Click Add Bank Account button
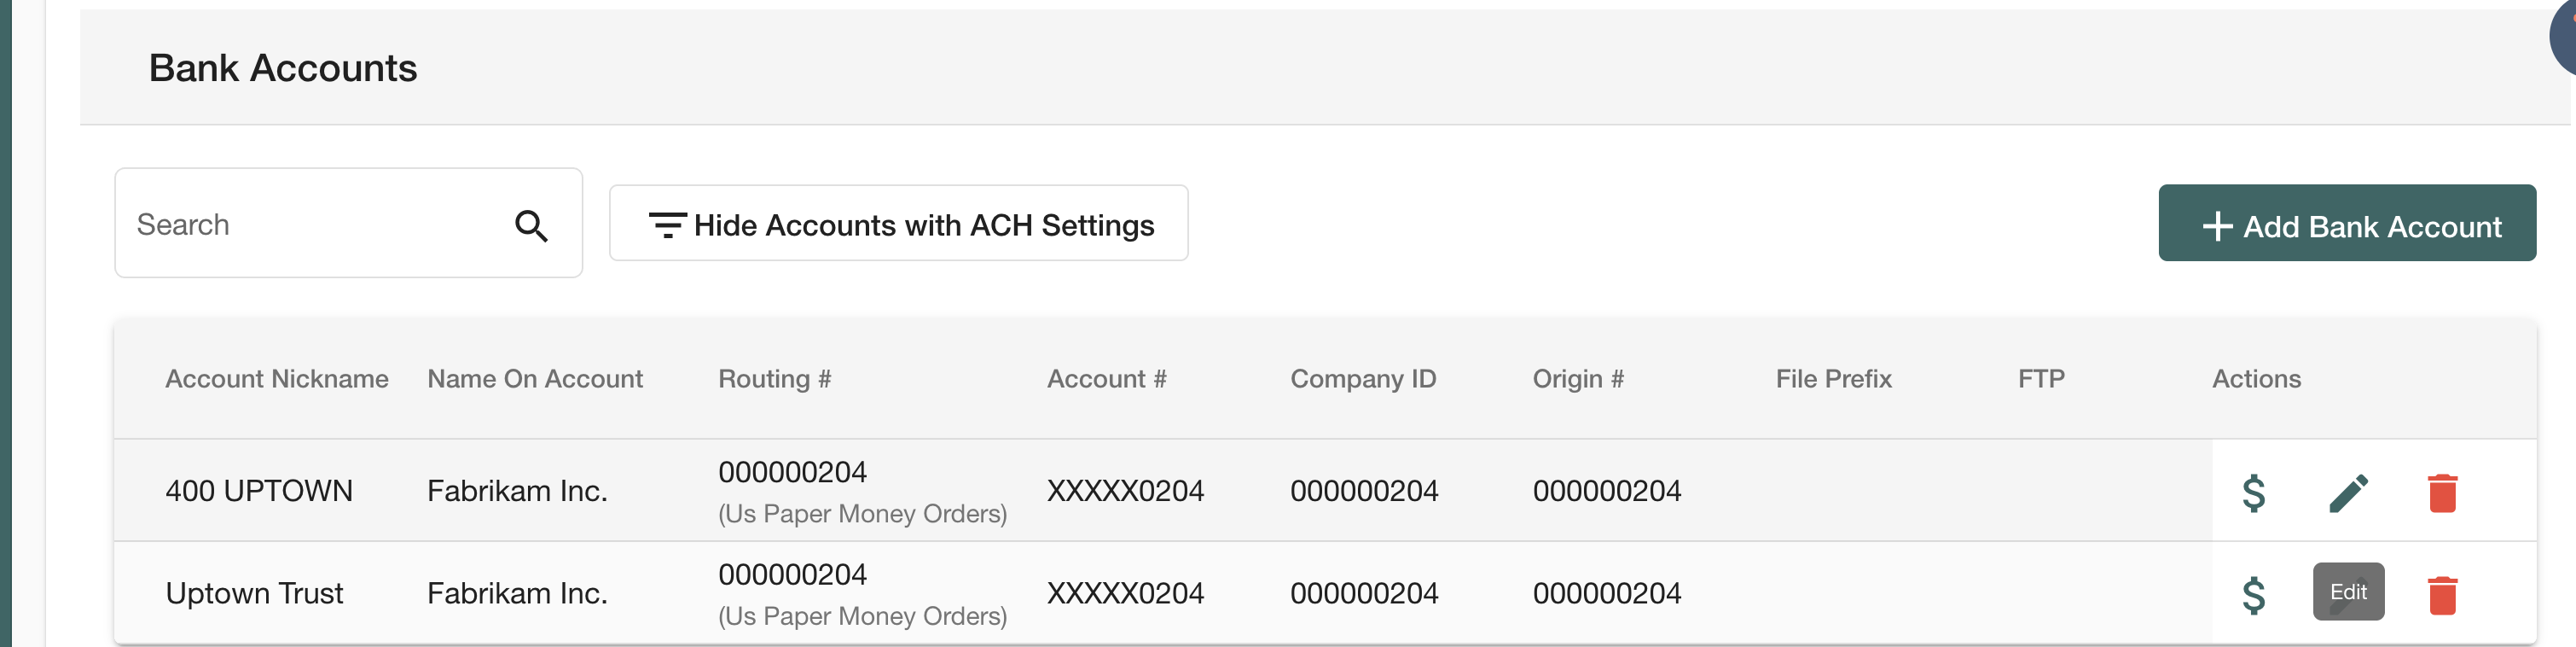This screenshot has width=2576, height=647. tap(2346, 223)
